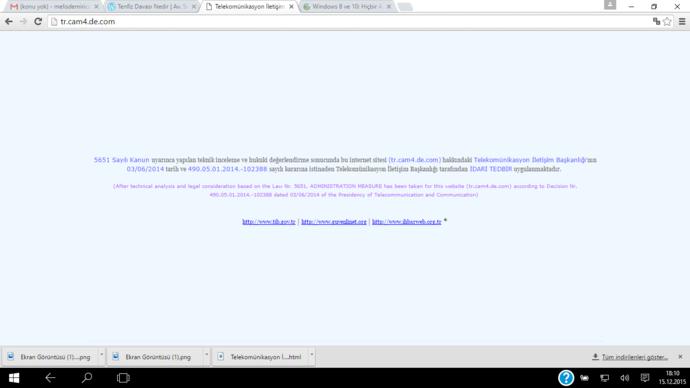Open the www.ihbarweb.org.tr link
The width and height of the screenshot is (690, 388).
point(407,222)
